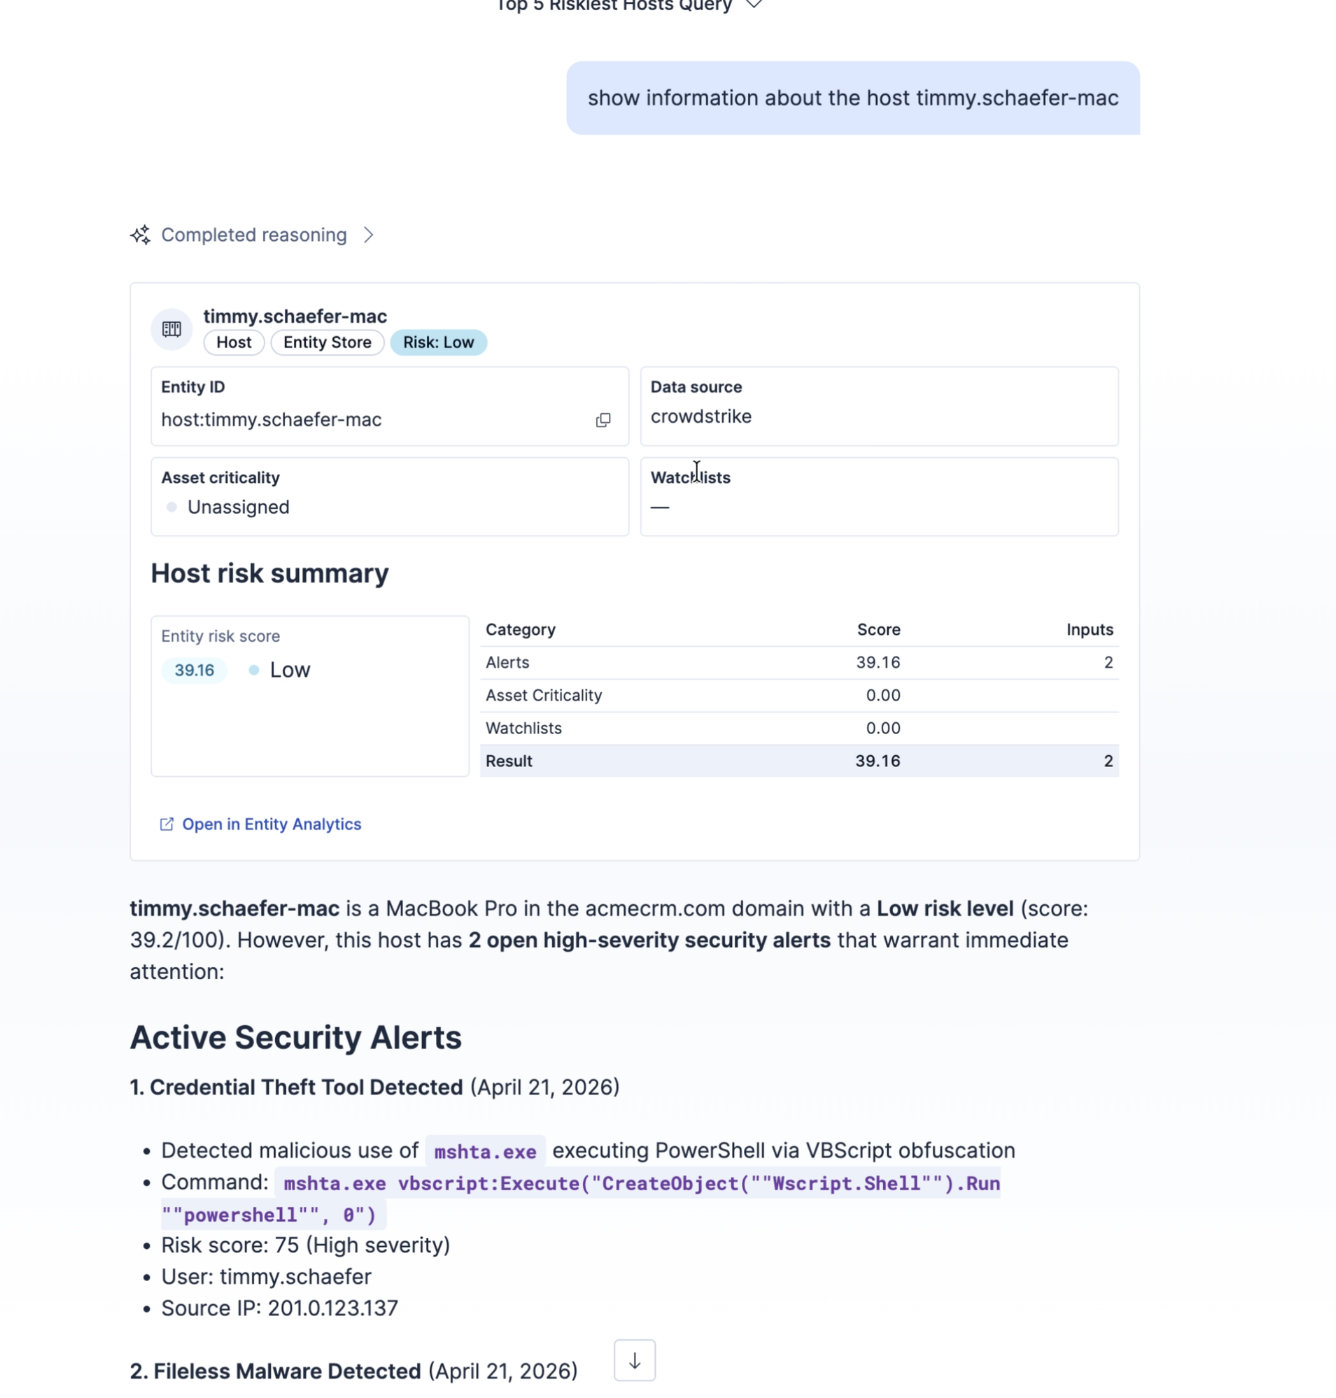The image size is (1336, 1398).
Task: Click the mshta.exe inline code token
Action: [x=485, y=1151]
